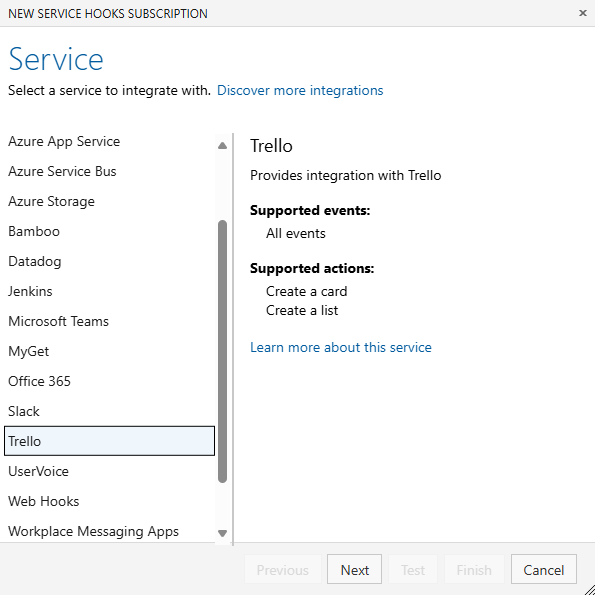The height and width of the screenshot is (595, 595).
Task: Select Workplace Messaging Apps service
Action: click(109, 531)
